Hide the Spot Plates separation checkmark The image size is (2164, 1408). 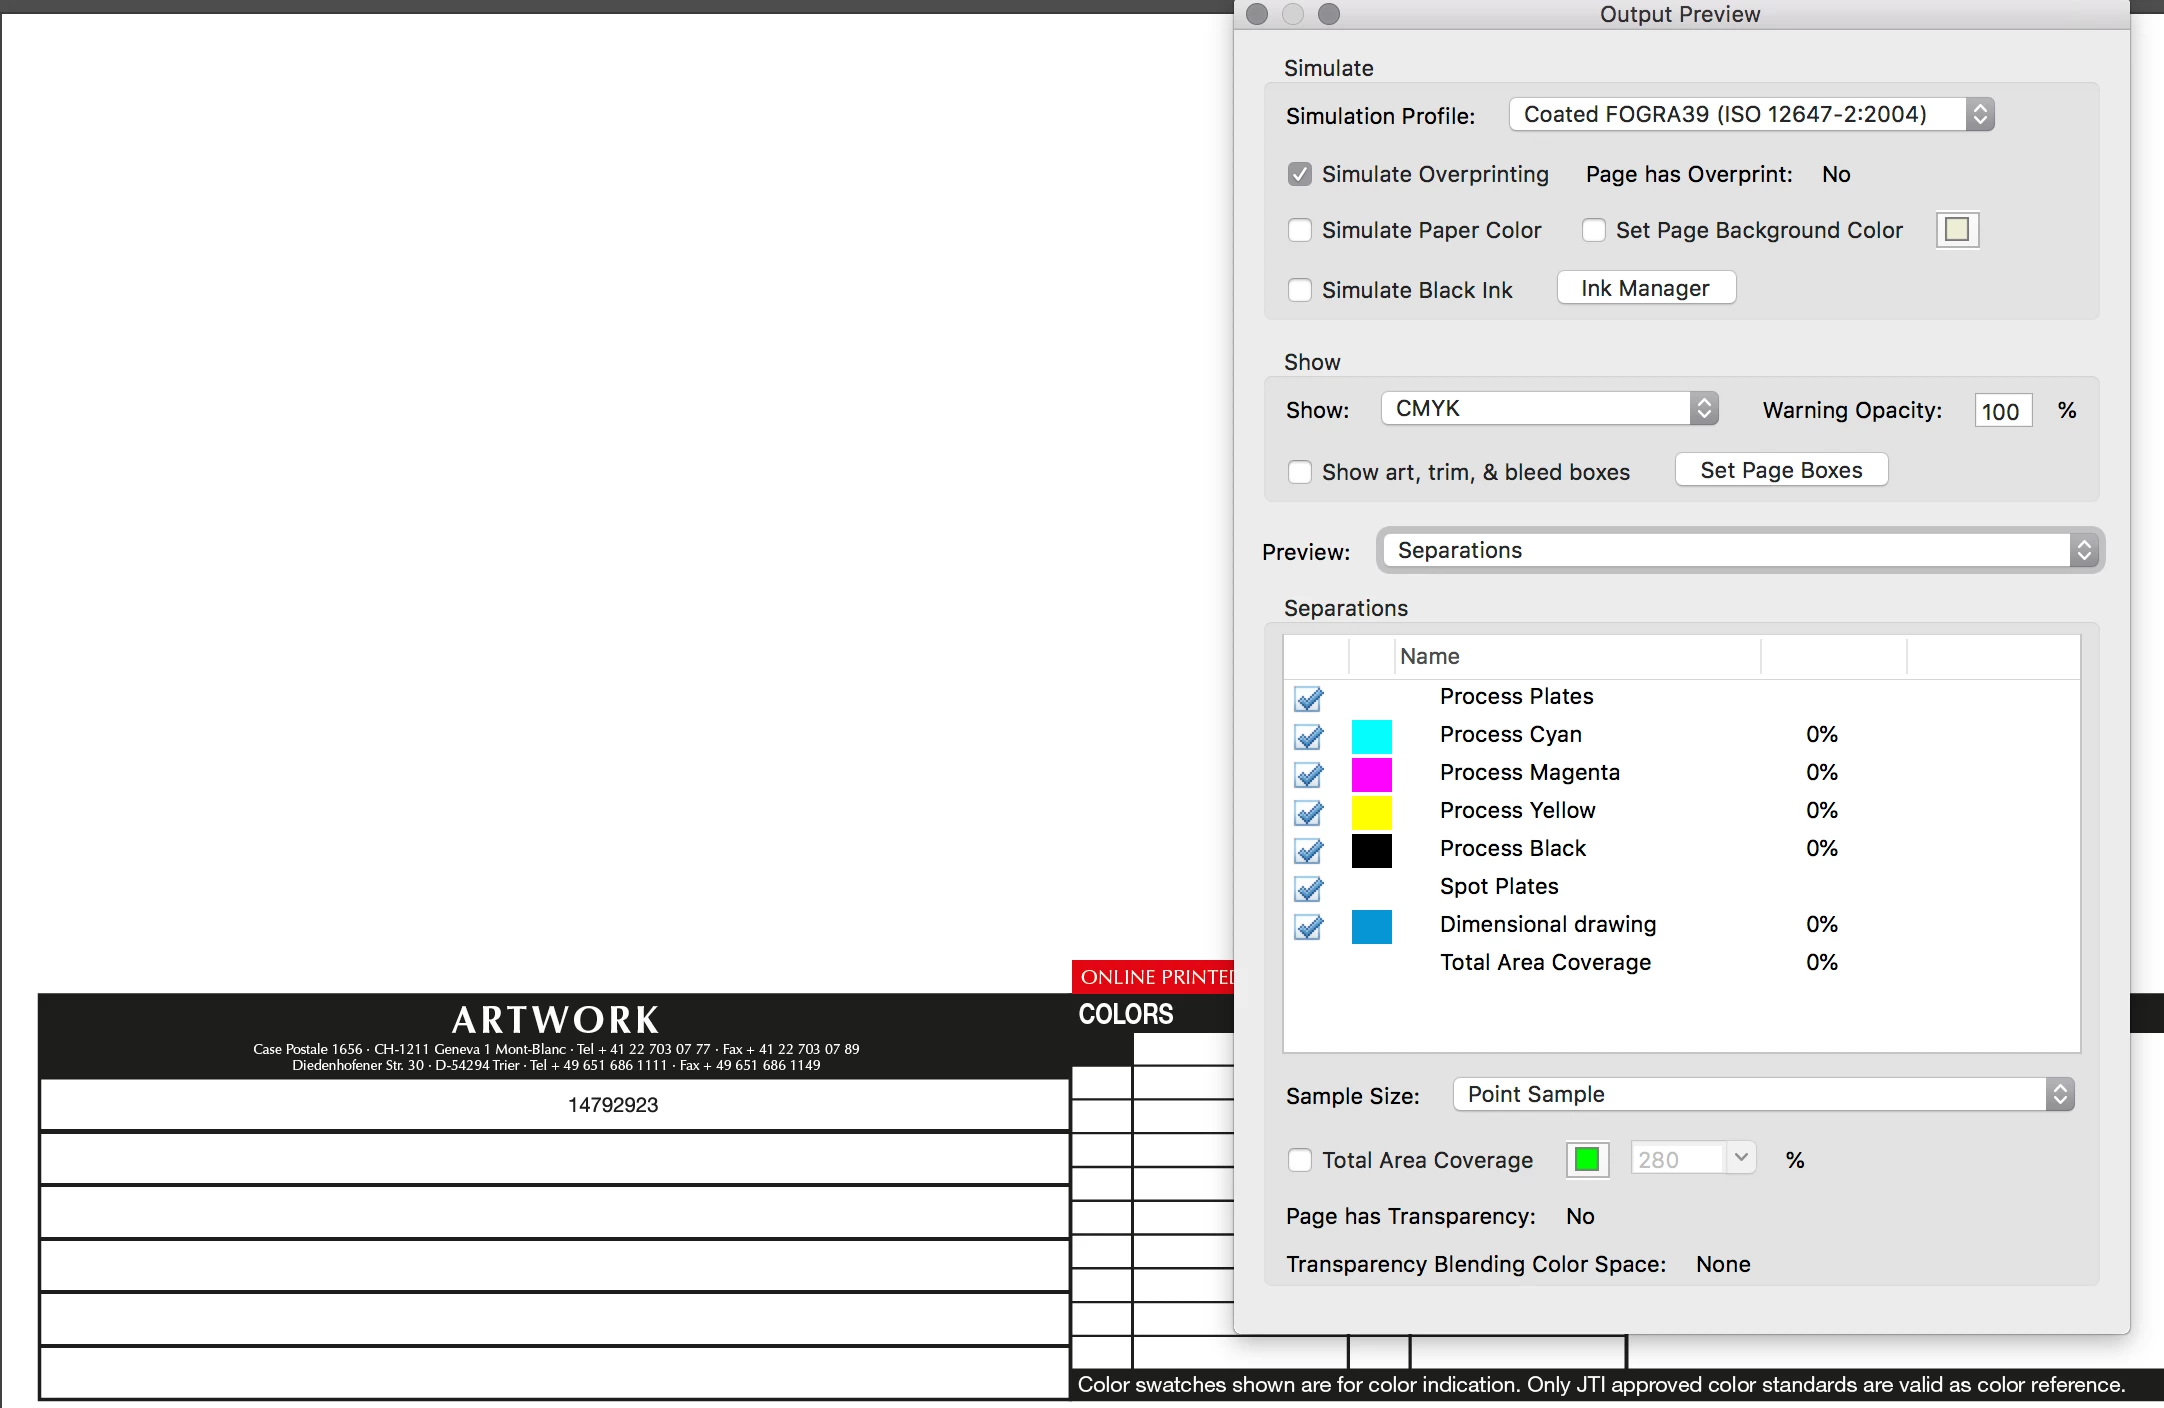1308,888
